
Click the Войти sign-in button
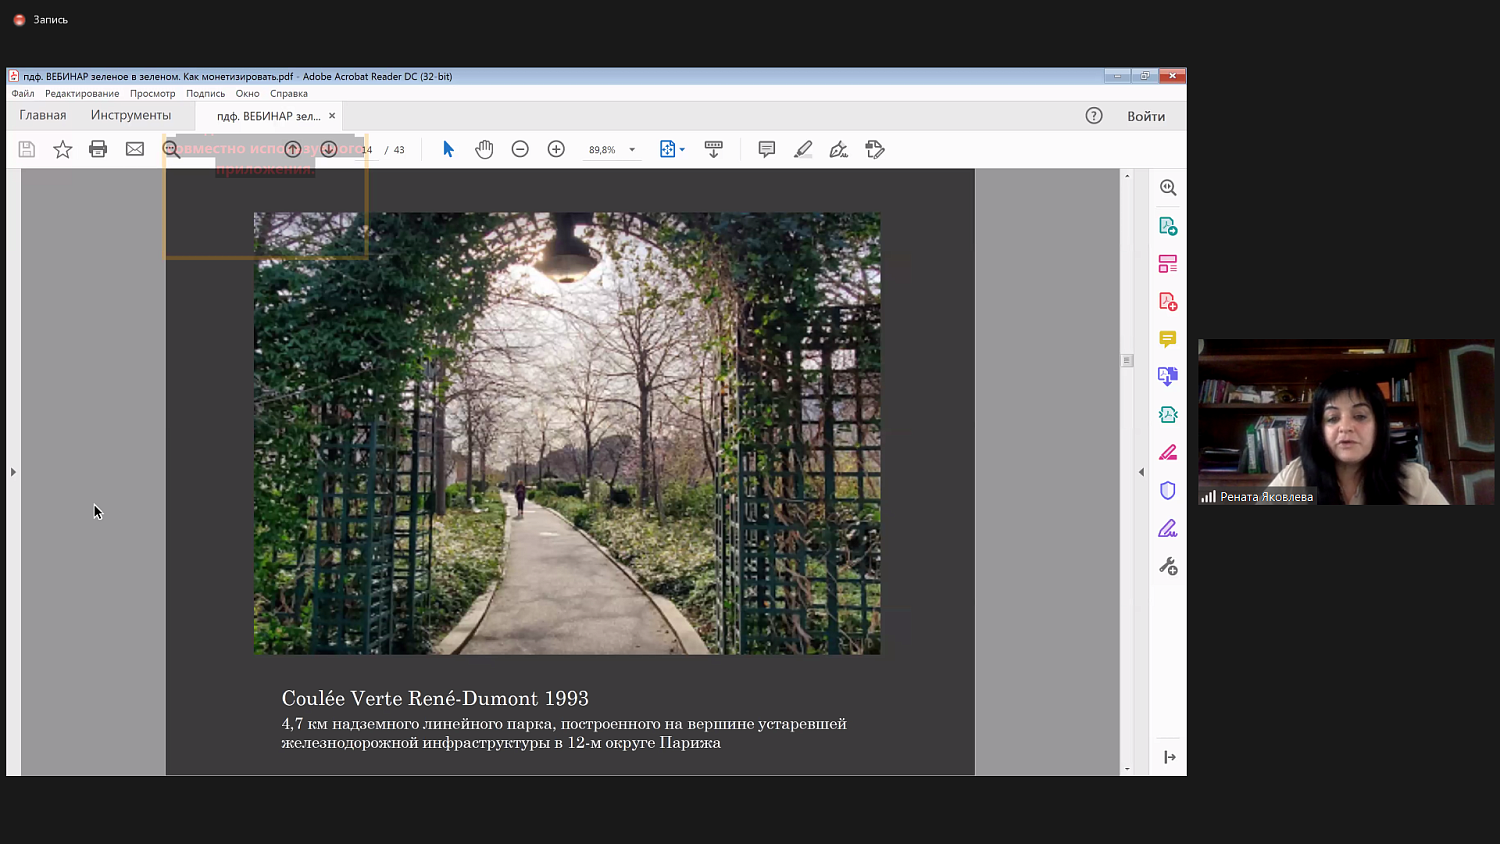pyautogui.click(x=1146, y=116)
